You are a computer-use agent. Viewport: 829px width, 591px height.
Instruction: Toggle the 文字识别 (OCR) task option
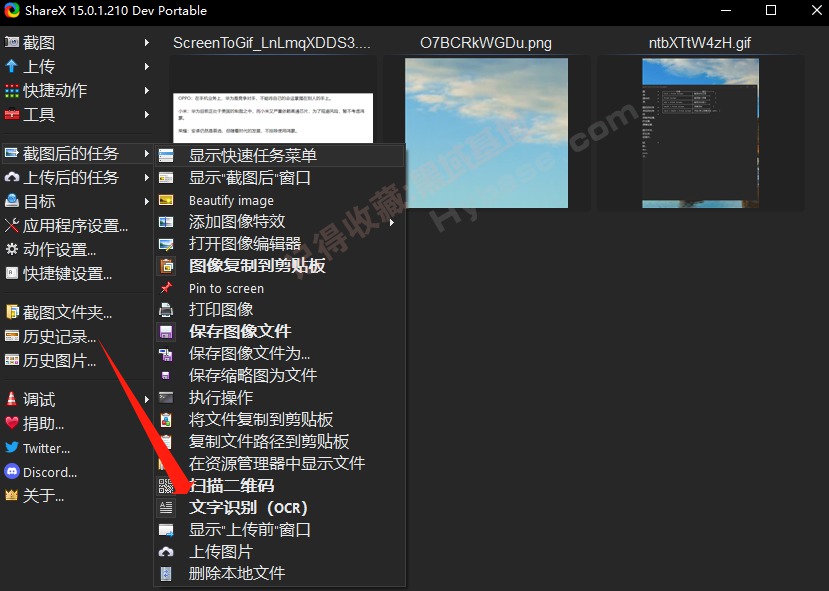click(x=280, y=507)
